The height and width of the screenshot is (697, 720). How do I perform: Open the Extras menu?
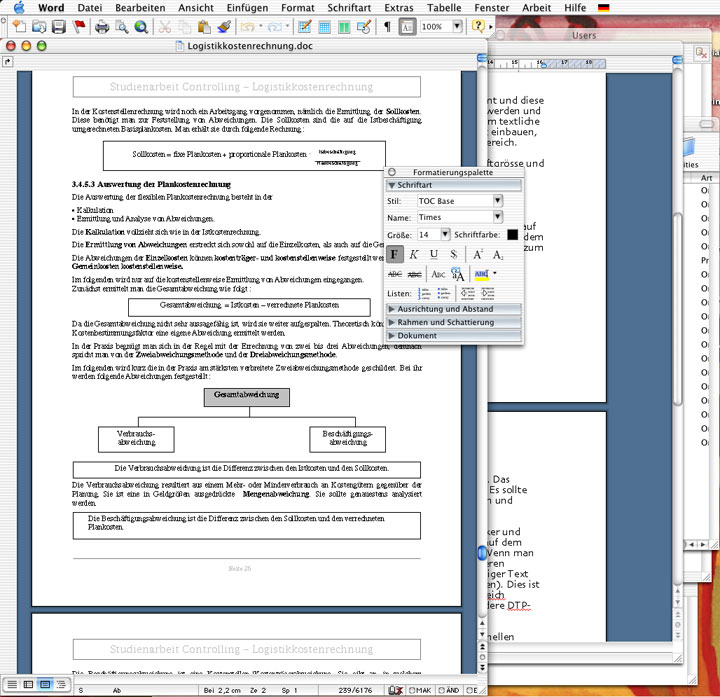[399, 7]
